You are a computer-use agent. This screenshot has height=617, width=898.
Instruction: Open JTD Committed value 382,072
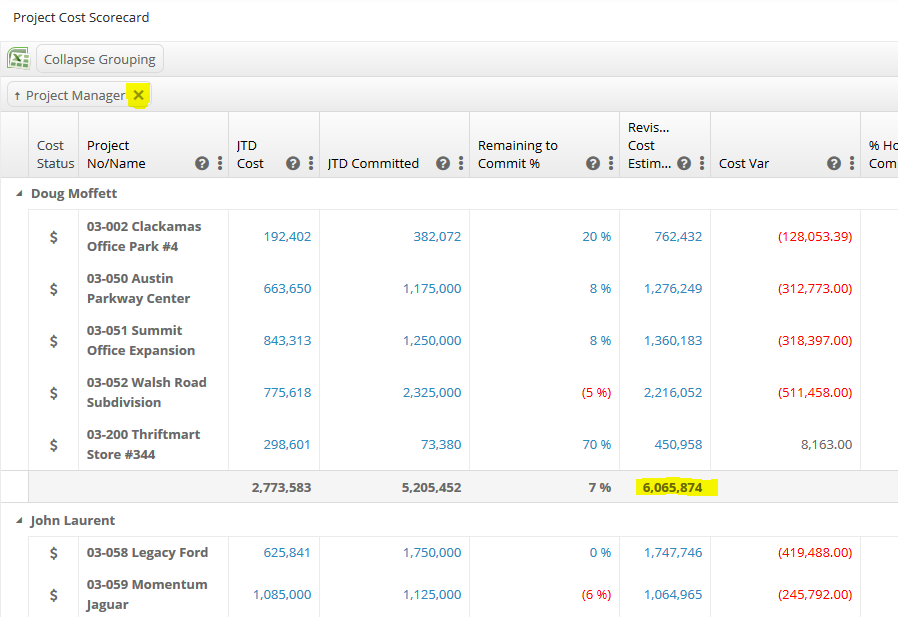pyautogui.click(x=437, y=237)
